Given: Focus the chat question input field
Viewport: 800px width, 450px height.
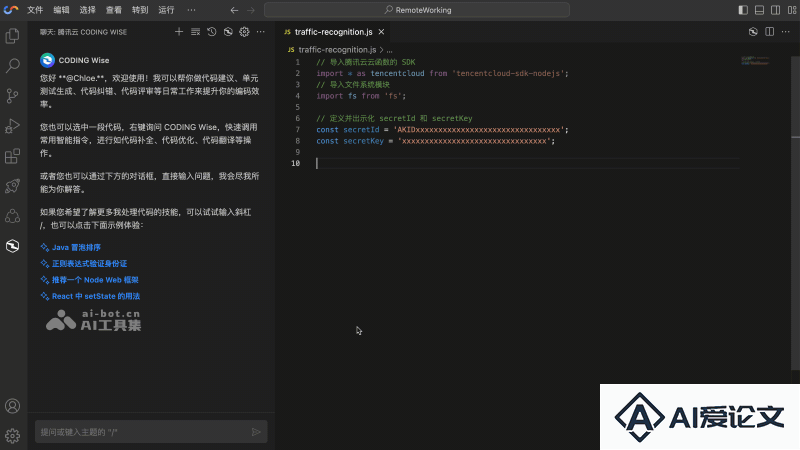Looking at the screenshot, I should tap(143, 432).
